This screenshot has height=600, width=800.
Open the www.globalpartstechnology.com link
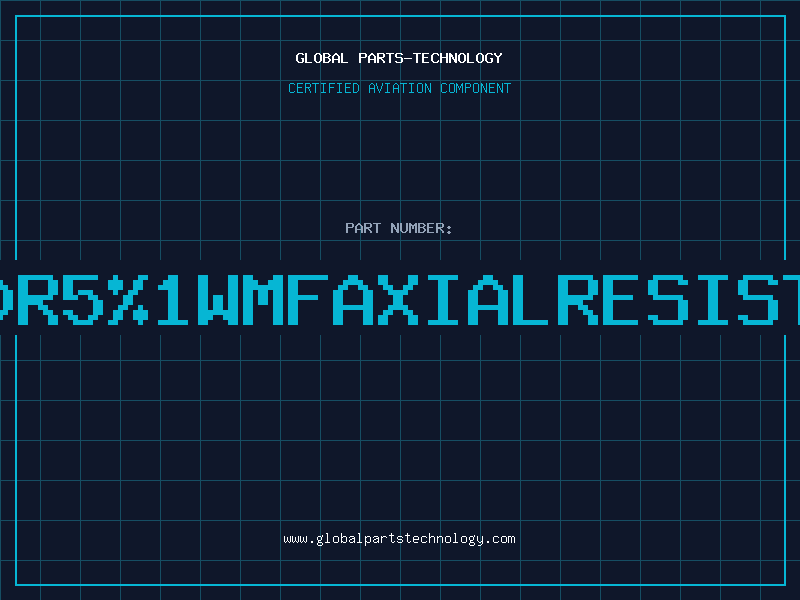pos(399,539)
